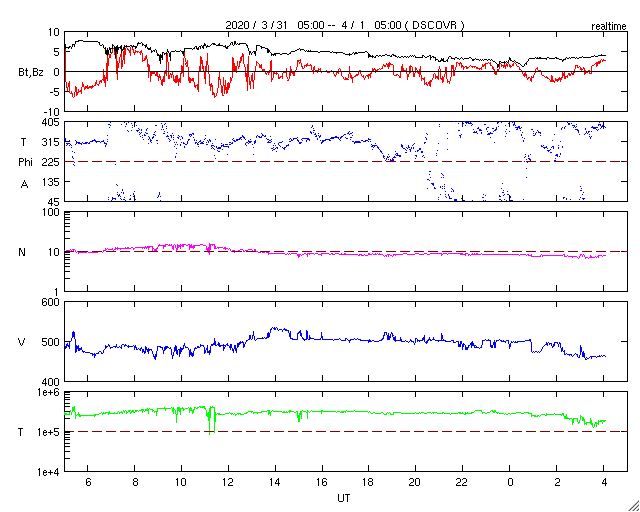Click the 'UT' time axis label

pos(344,498)
